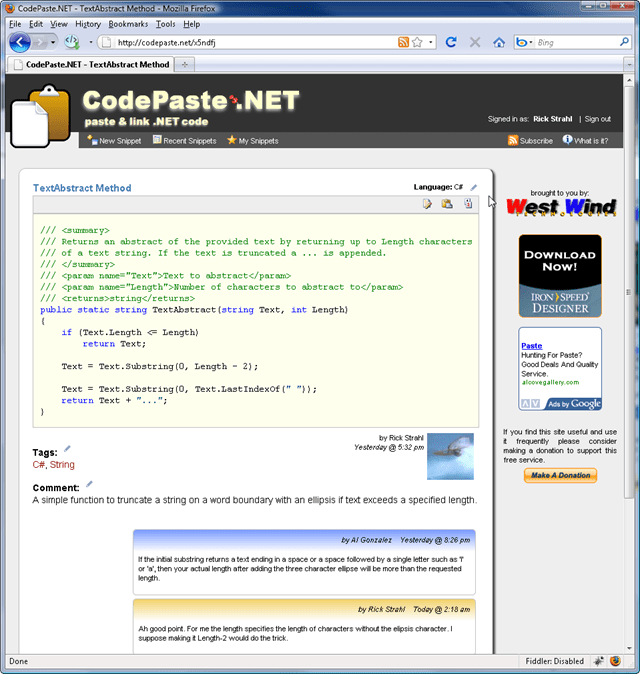Image resolution: width=640 pixels, height=674 pixels.
Task: Open the Bing search engine dropdown
Action: (x=524, y=42)
